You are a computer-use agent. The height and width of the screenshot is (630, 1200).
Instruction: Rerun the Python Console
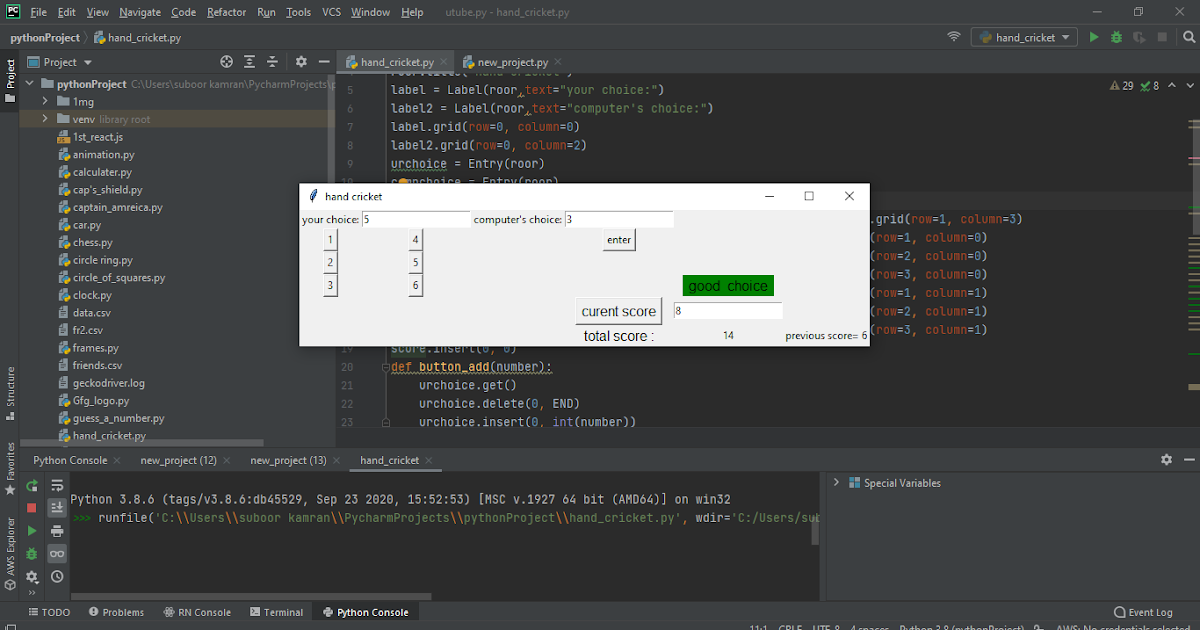click(x=31, y=484)
